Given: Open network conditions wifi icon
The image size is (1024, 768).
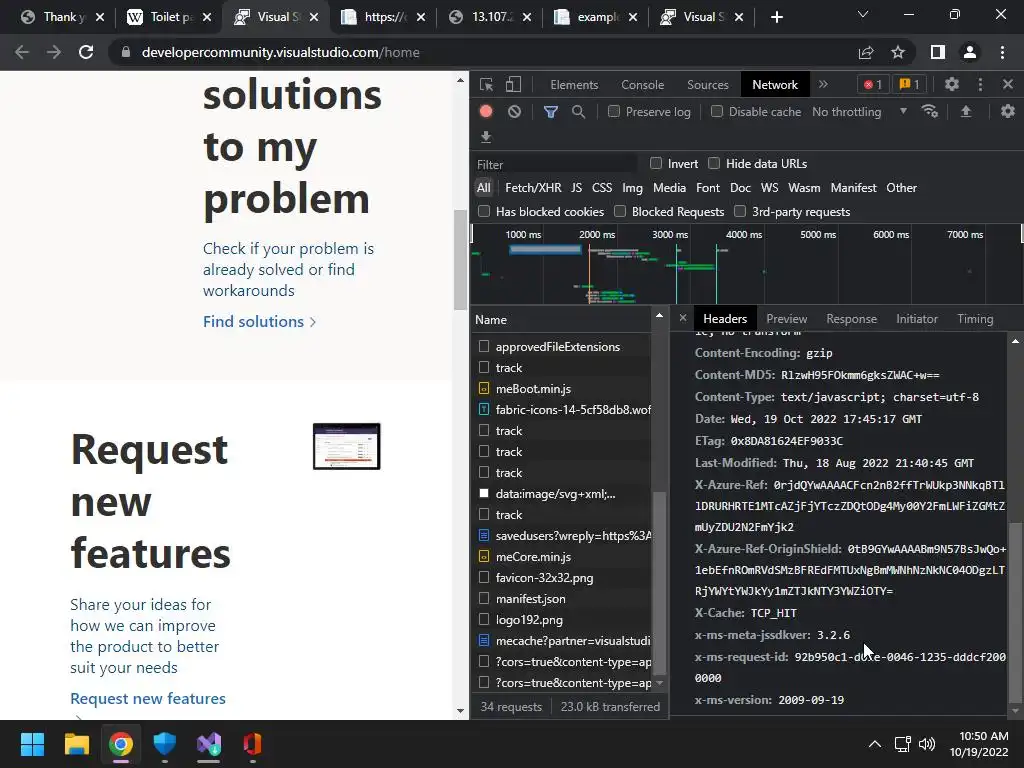Looking at the screenshot, I should (x=930, y=112).
